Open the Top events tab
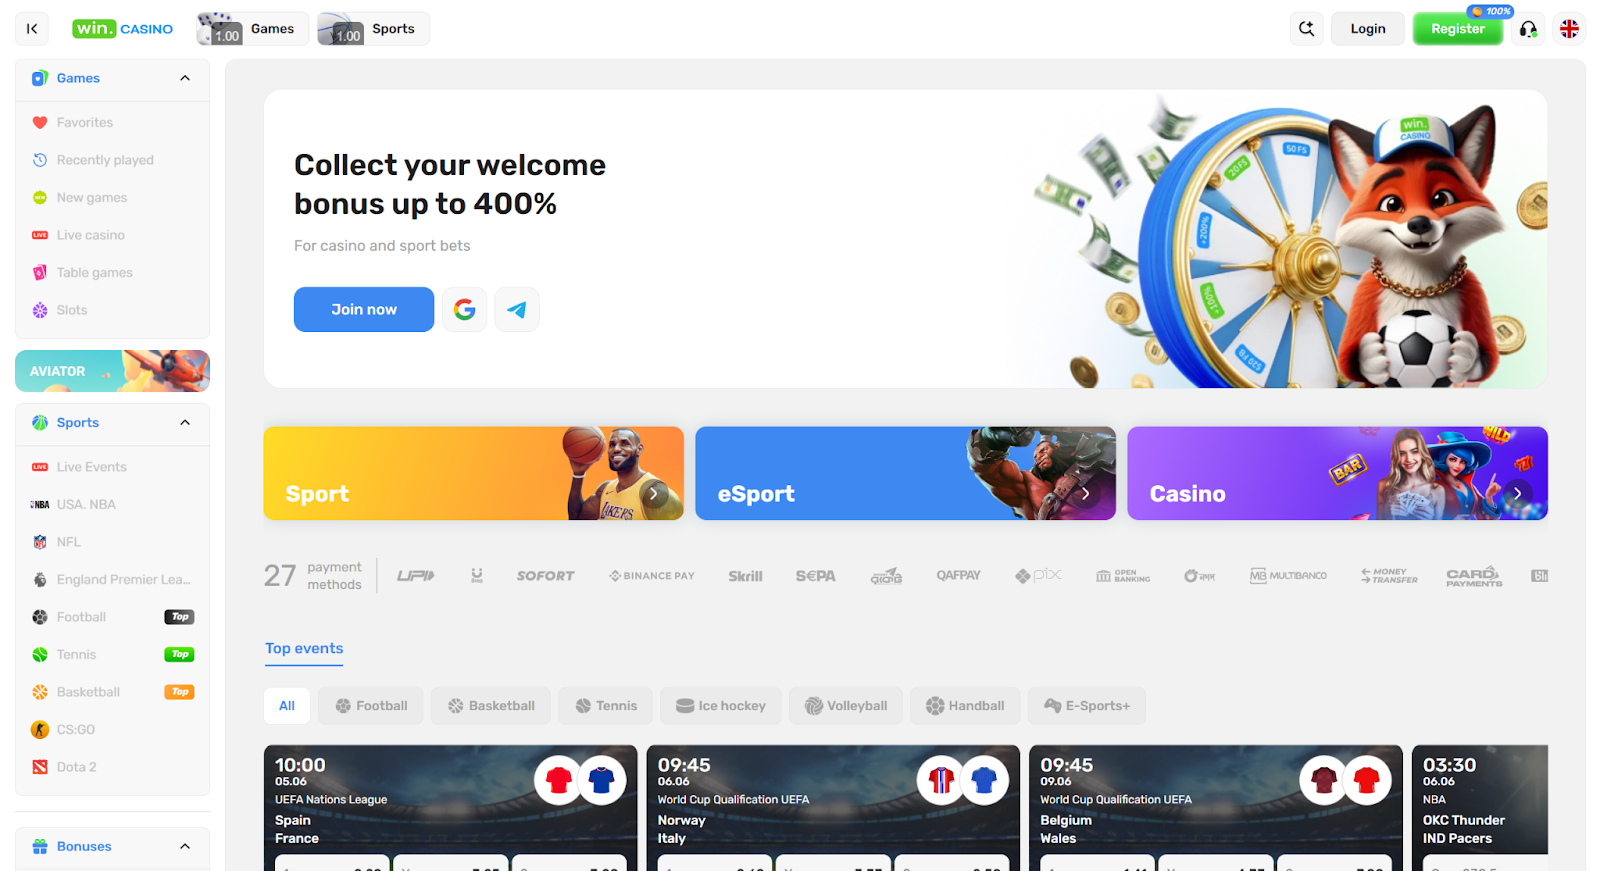Image resolution: width=1600 pixels, height=871 pixels. coord(304,649)
